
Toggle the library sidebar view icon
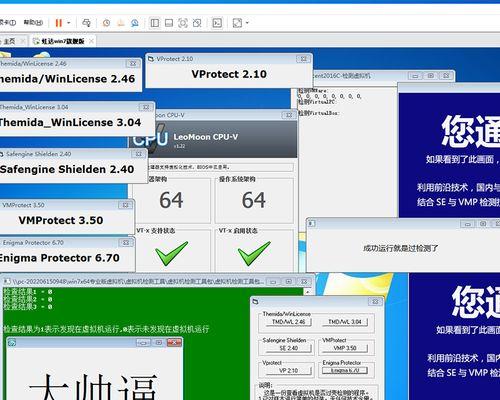[x=155, y=23]
